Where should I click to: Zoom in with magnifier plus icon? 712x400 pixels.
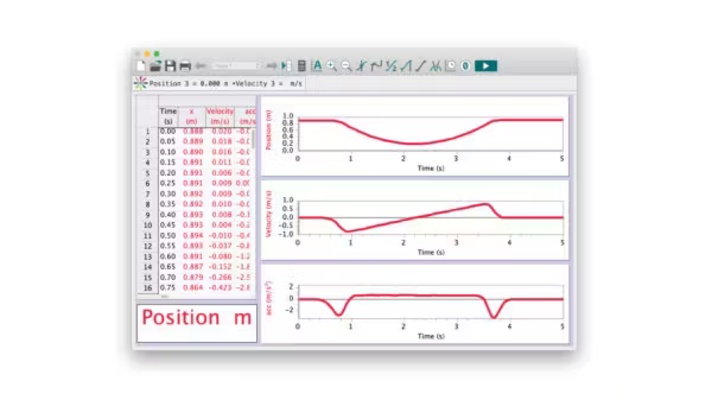pos(331,66)
